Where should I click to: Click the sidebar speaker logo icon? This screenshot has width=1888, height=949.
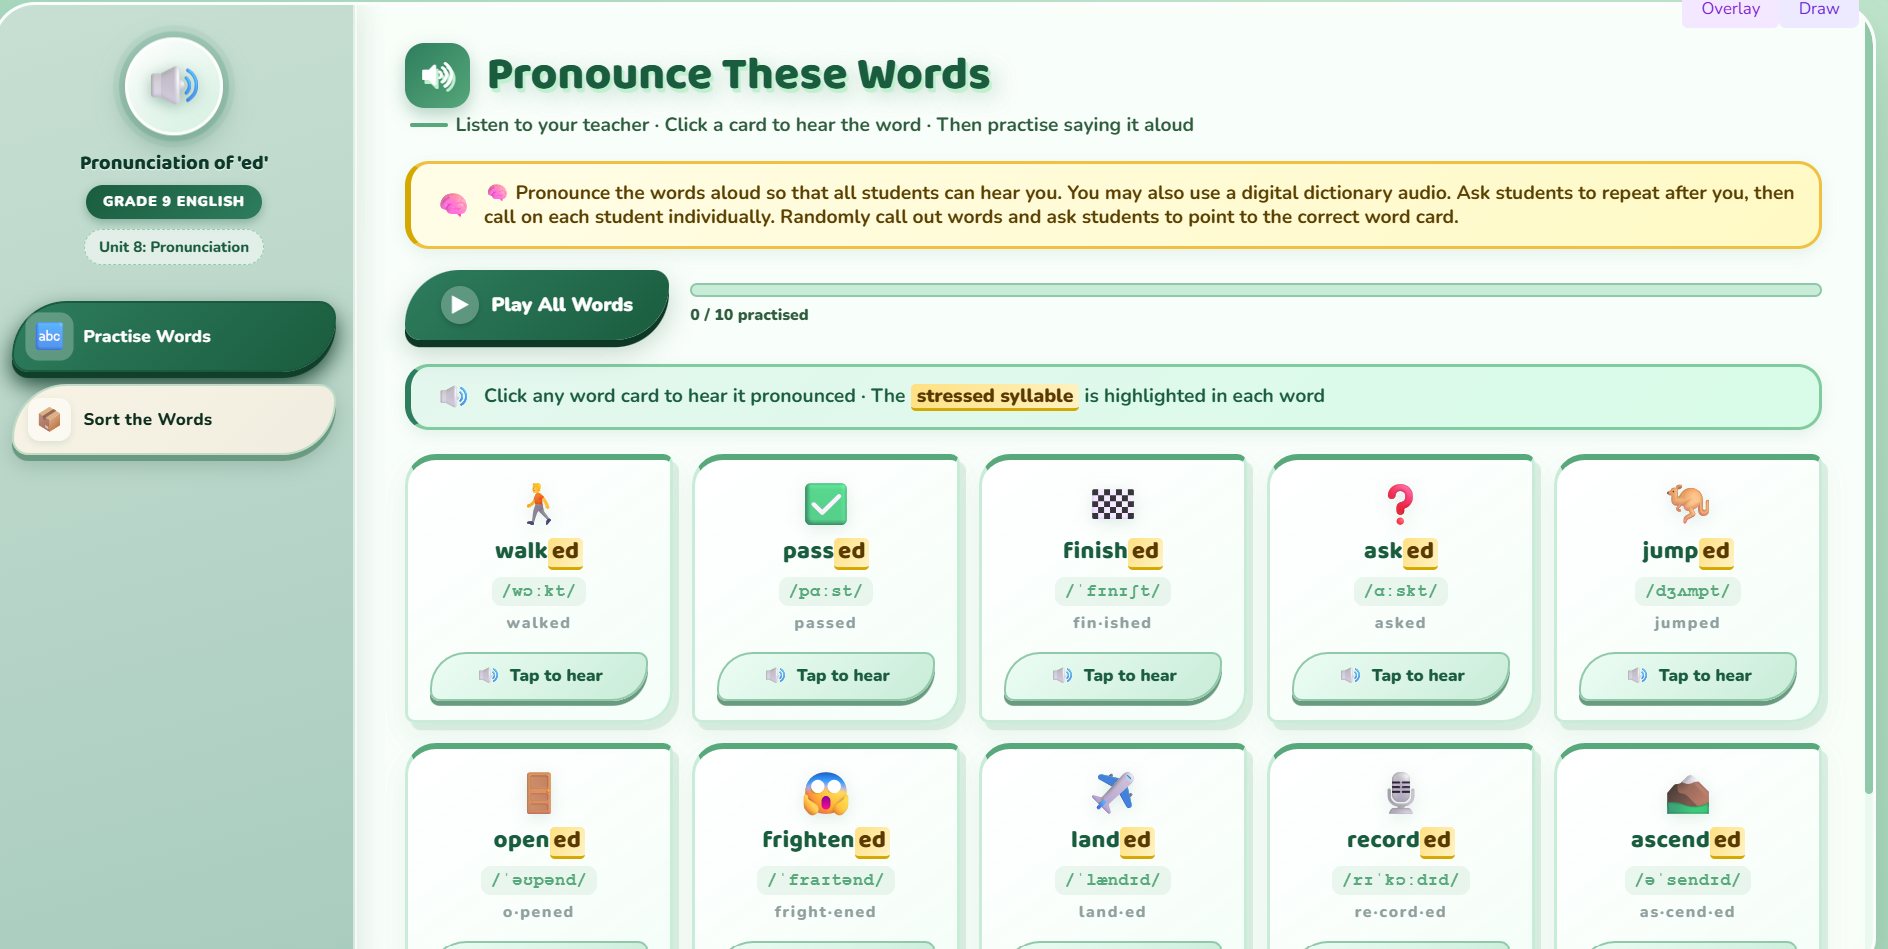174,86
